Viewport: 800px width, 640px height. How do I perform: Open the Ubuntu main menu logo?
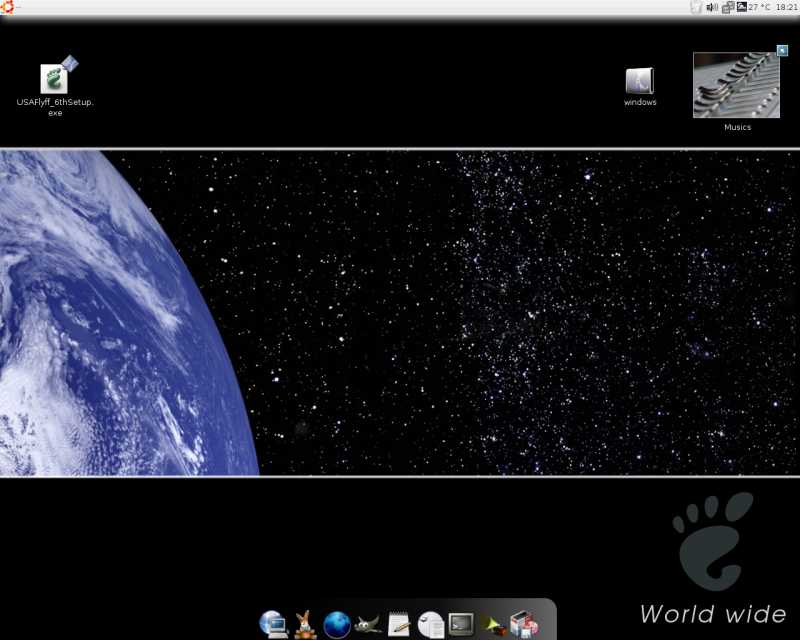tap(7, 7)
